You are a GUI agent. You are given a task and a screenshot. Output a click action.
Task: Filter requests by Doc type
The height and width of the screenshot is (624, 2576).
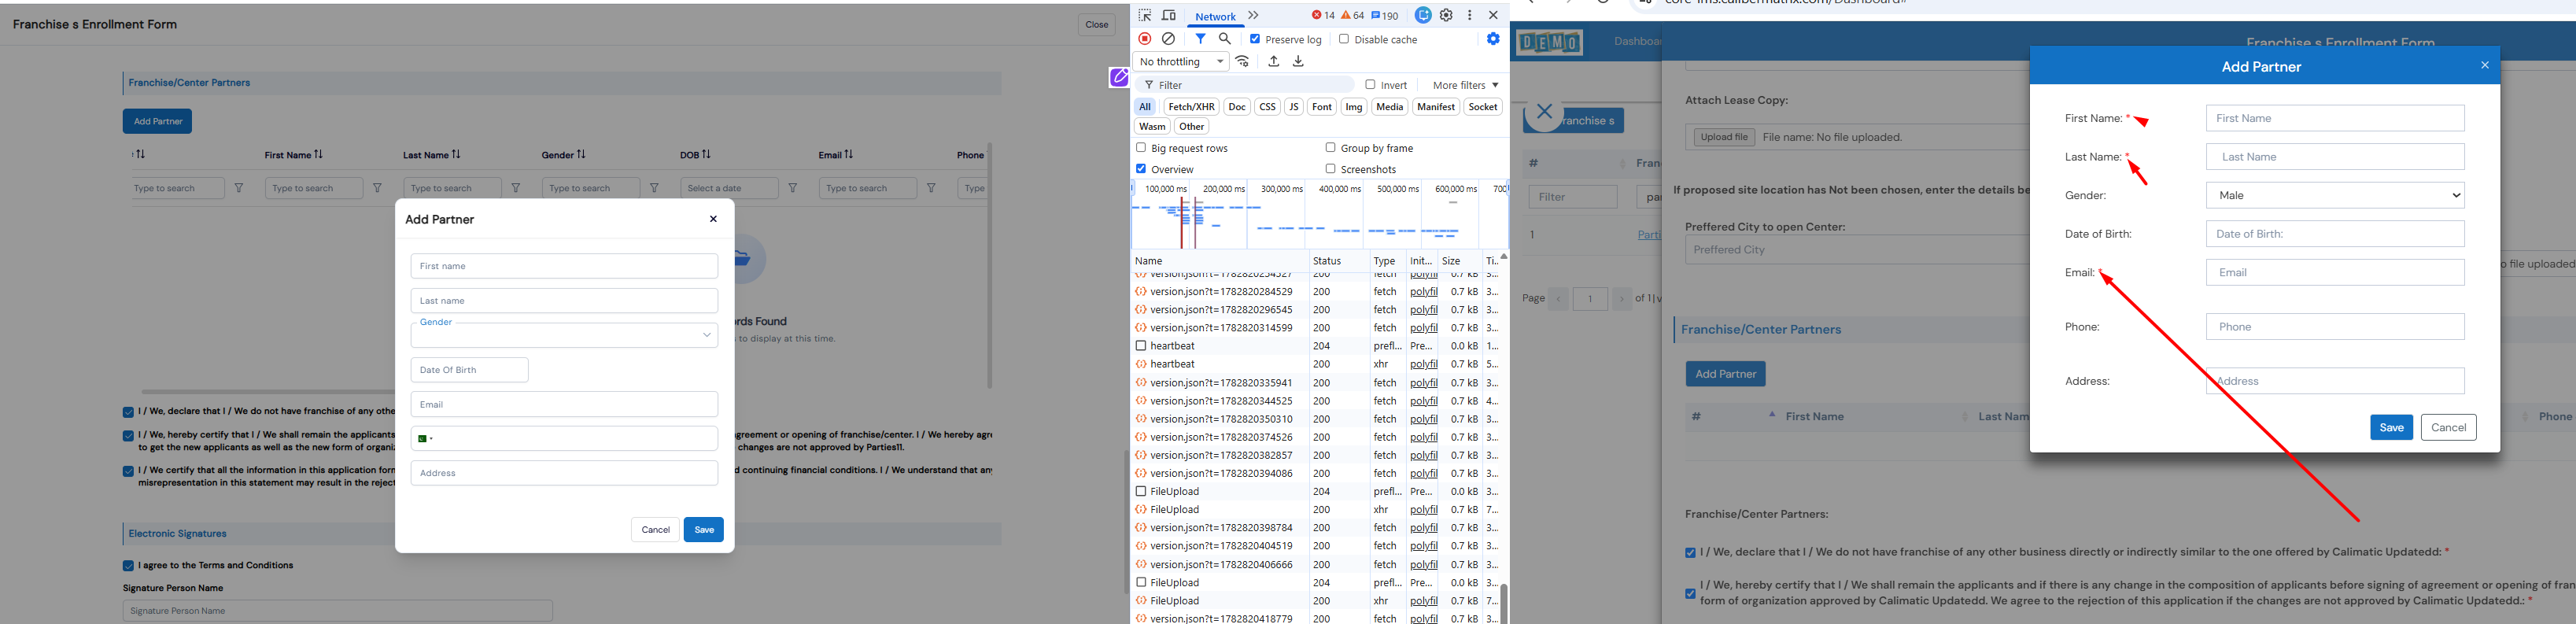coord(1237,107)
